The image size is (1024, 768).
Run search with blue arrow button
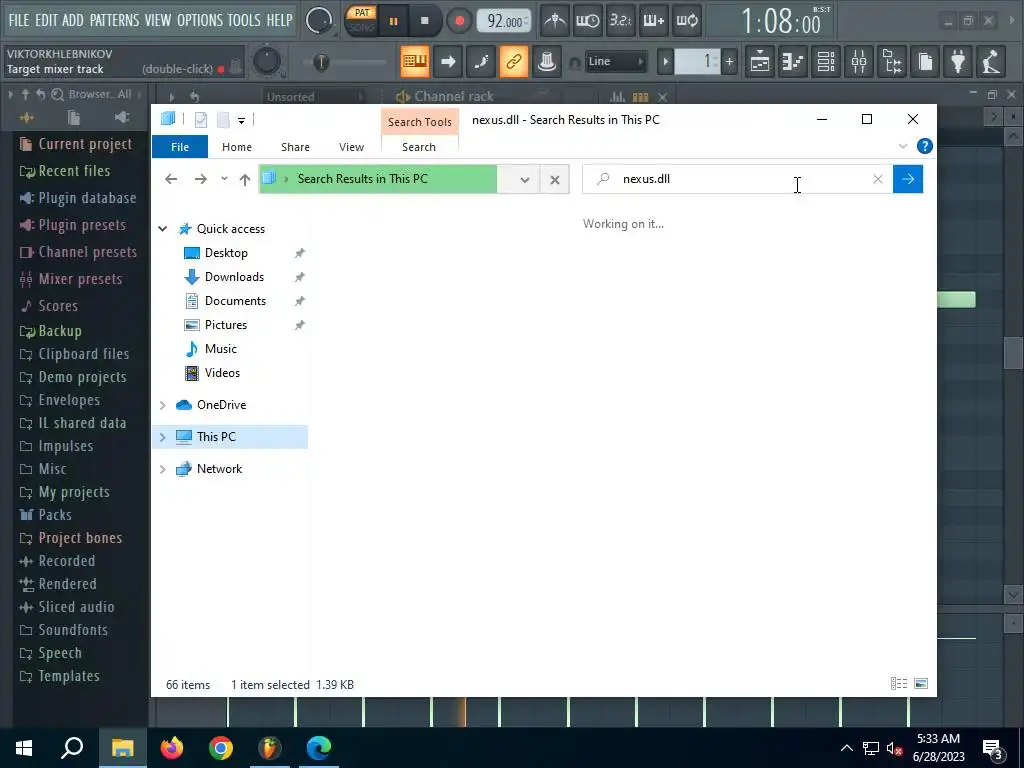908,179
